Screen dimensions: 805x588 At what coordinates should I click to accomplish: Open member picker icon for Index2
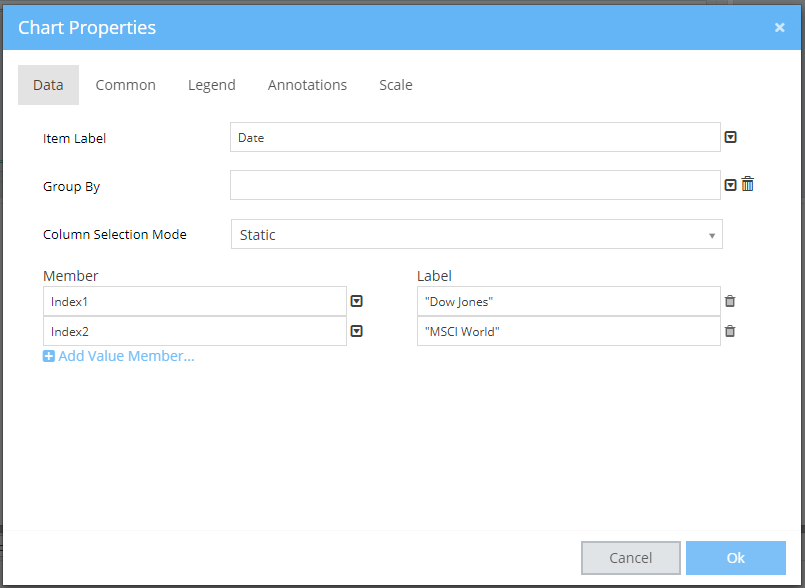(x=356, y=331)
